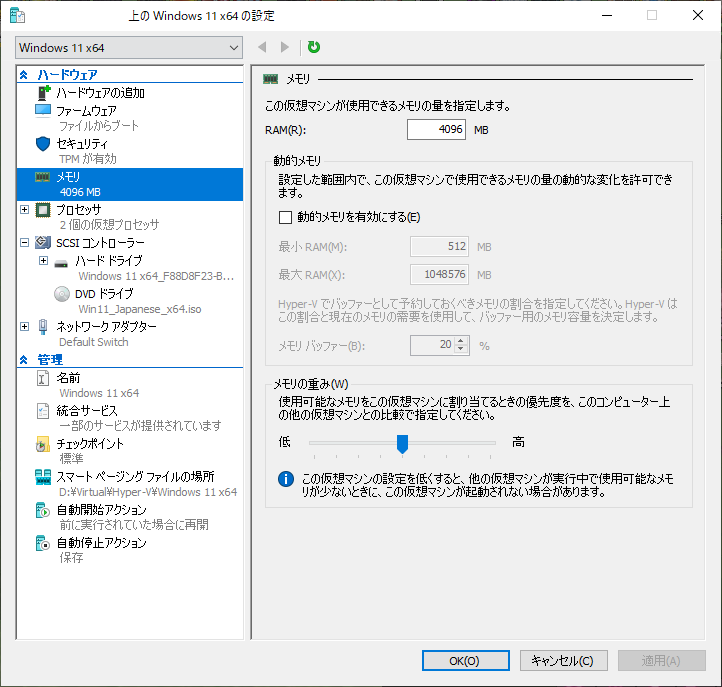Click the forward arrow navigation icon
The height and width of the screenshot is (687, 722).
(285, 47)
